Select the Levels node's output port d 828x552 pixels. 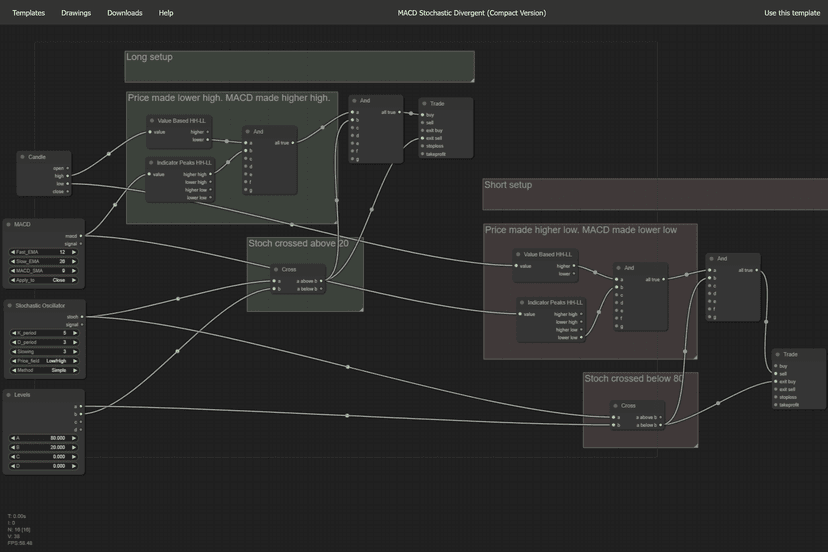tap(81, 430)
